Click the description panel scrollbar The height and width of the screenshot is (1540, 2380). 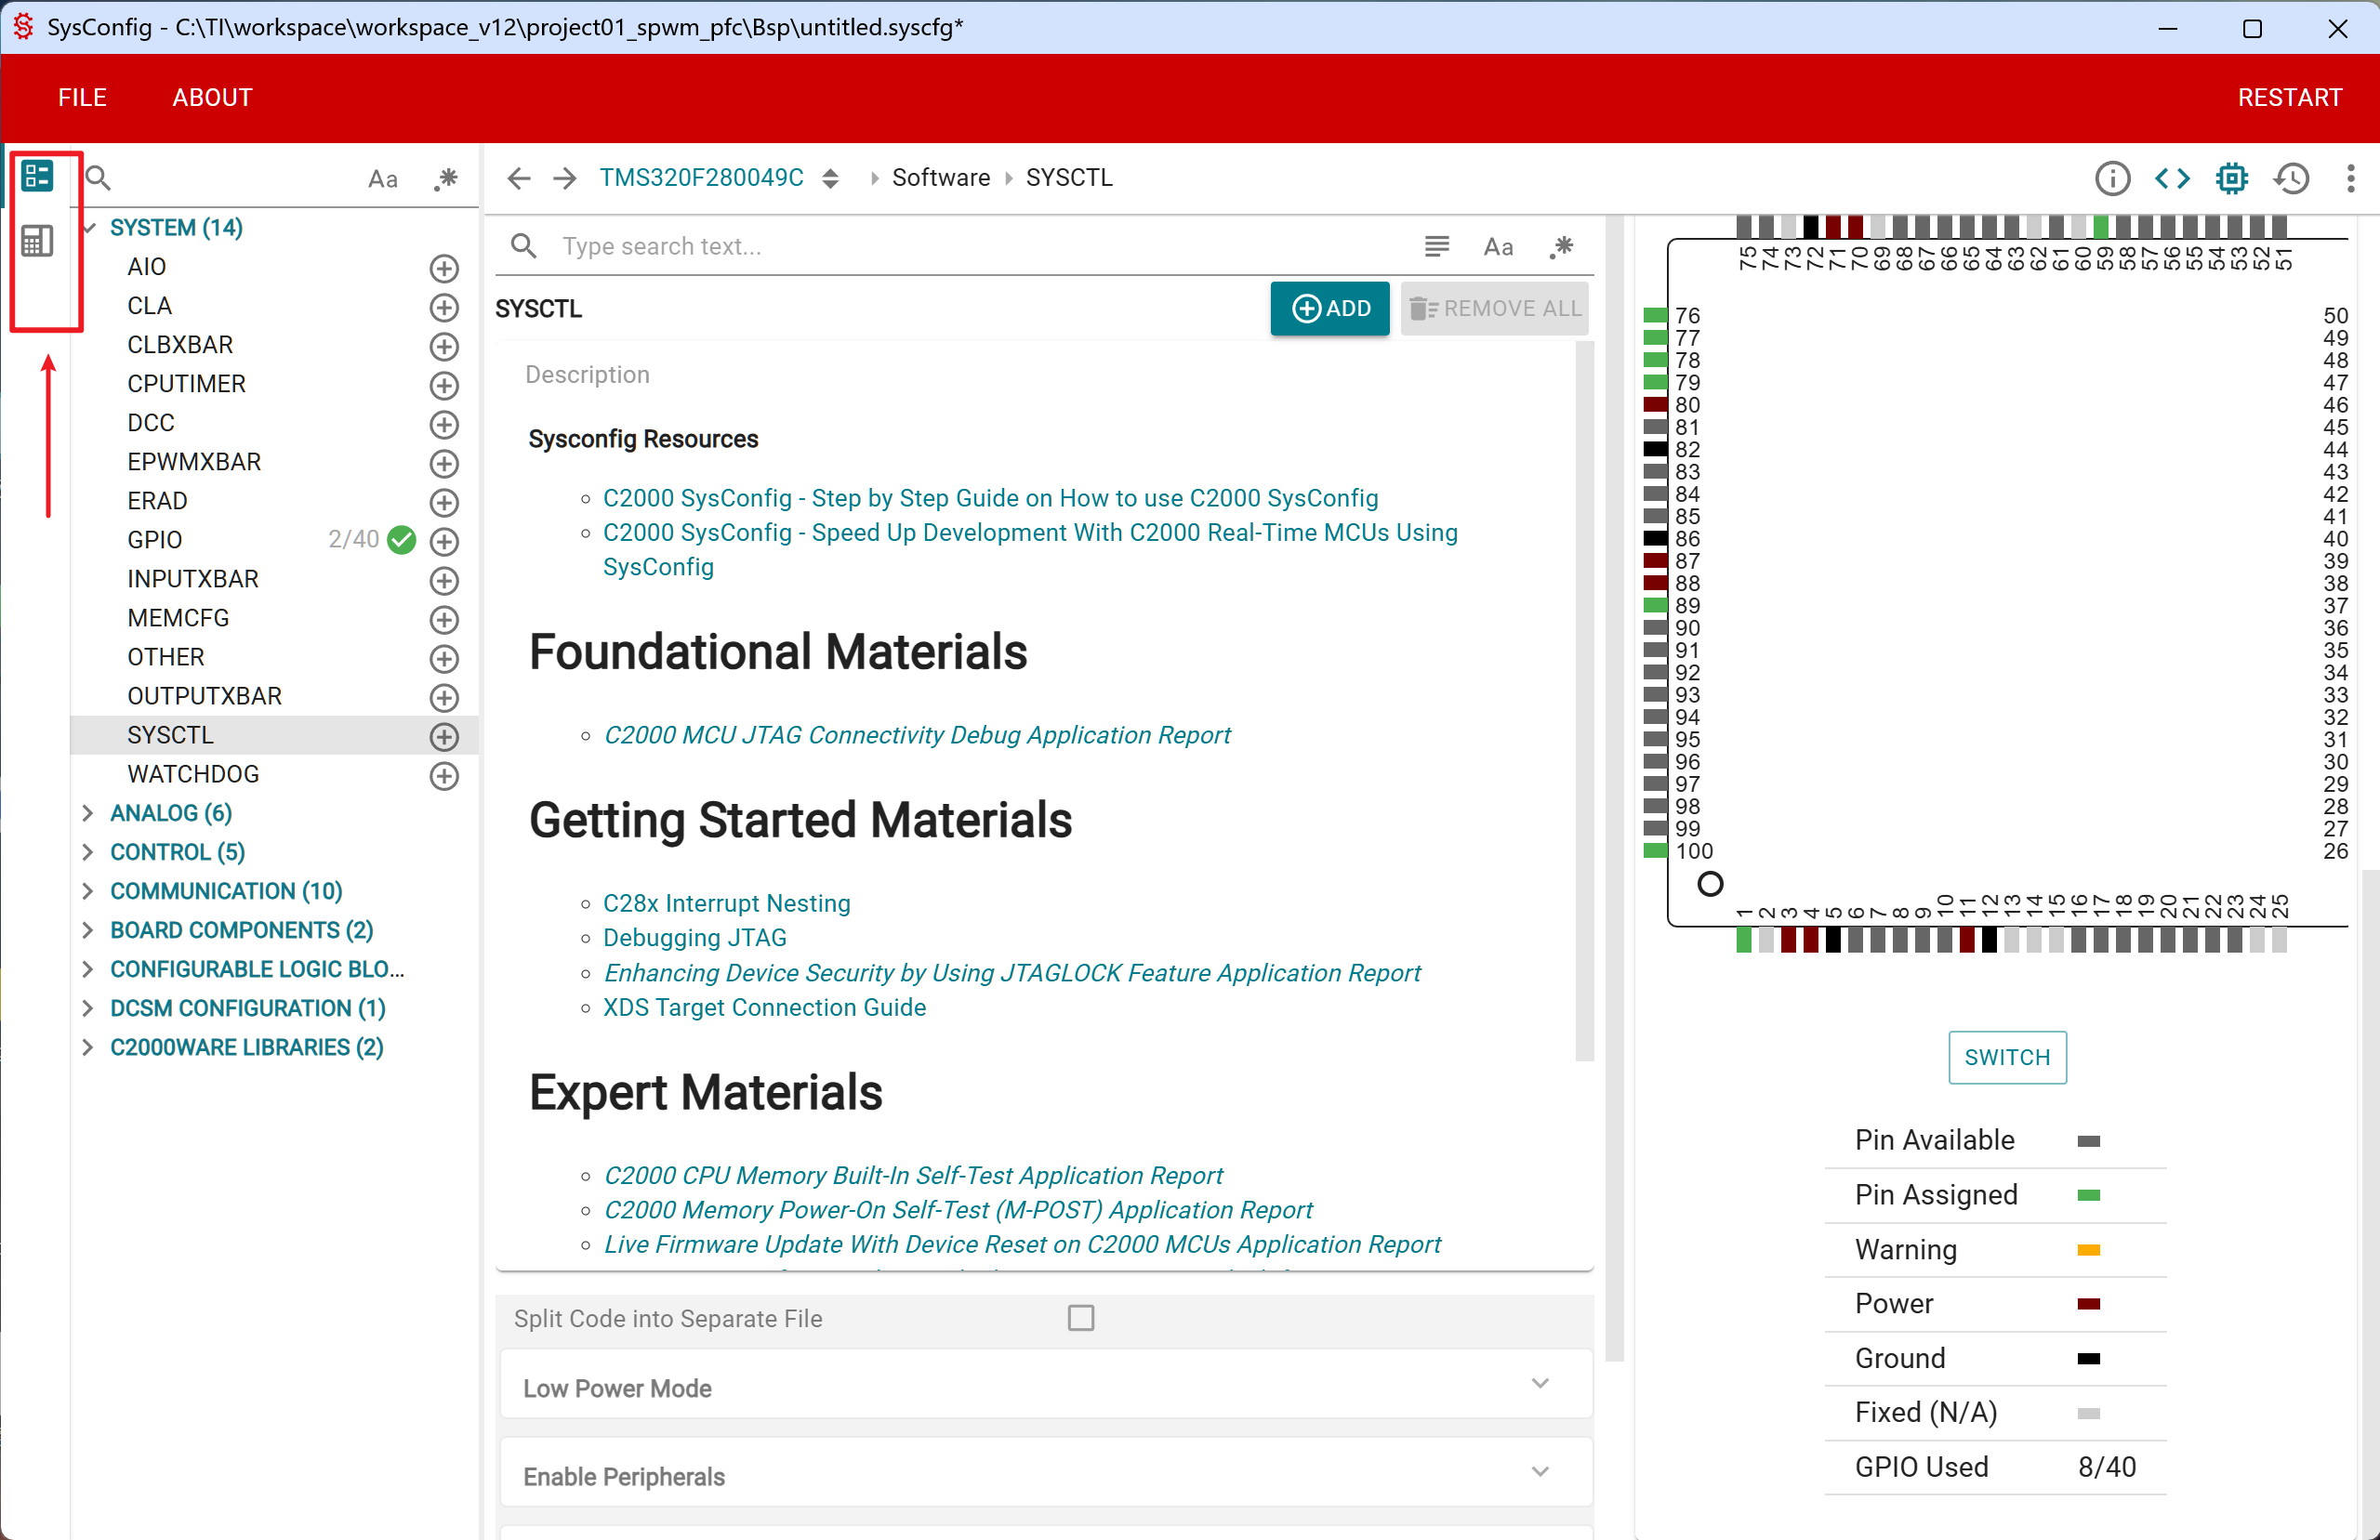click(1584, 700)
